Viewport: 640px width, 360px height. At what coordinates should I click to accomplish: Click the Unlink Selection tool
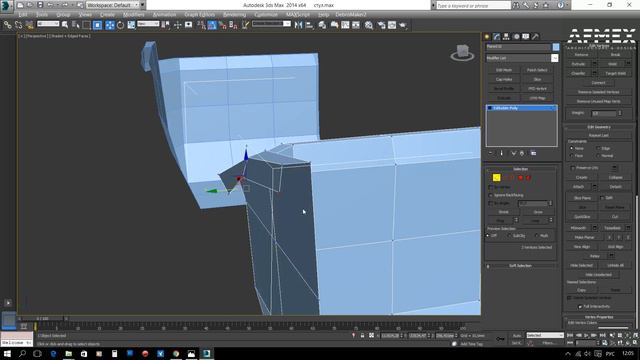click(18, 25)
